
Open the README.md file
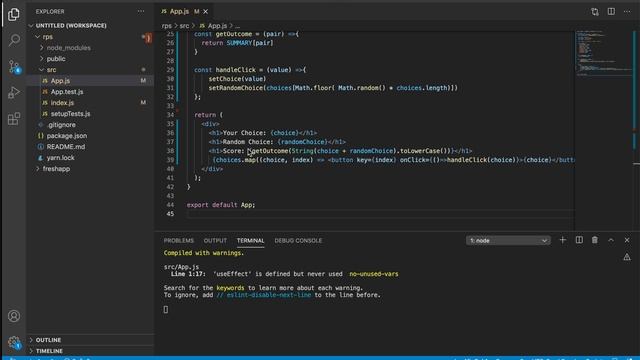(x=66, y=147)
